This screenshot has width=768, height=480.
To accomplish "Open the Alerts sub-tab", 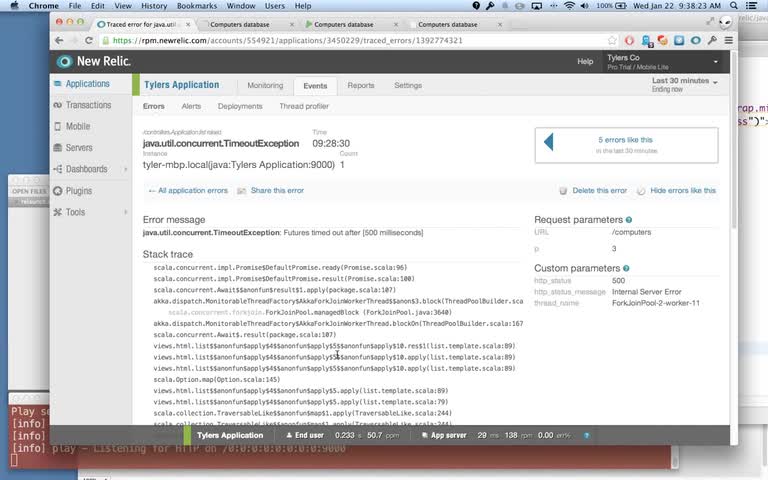I will pyautogui.click(x=191, y=106).
